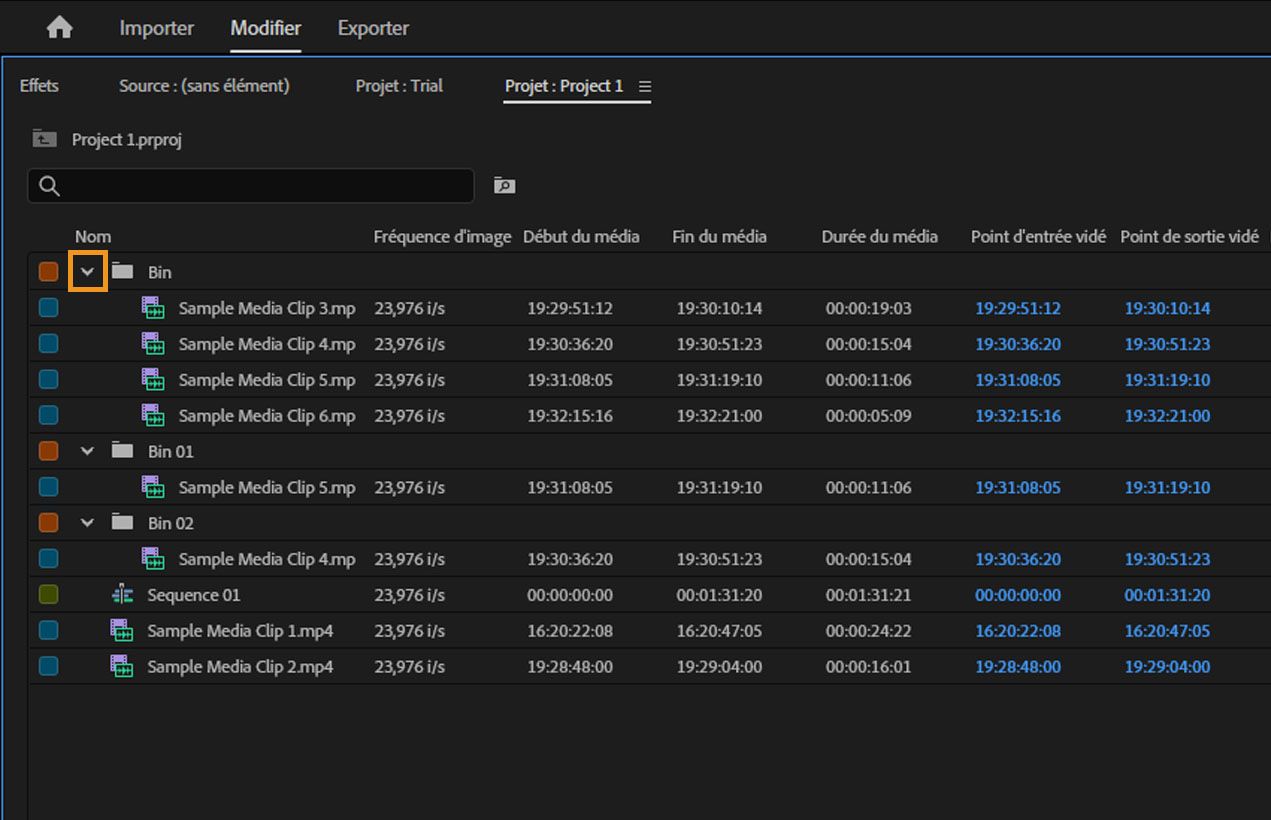Open the Project 1 panel menu icon

point(645,87)
